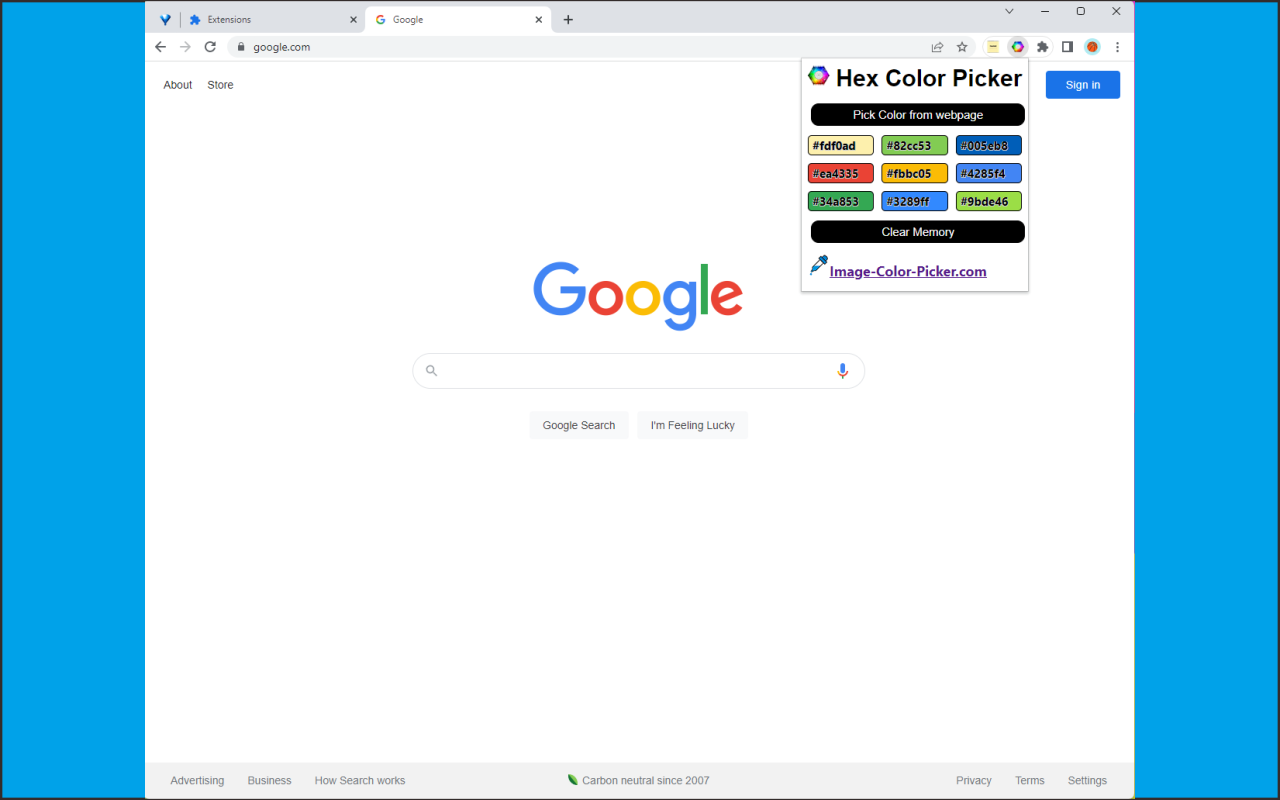Open the Business footer link

(x=270, y=781)
